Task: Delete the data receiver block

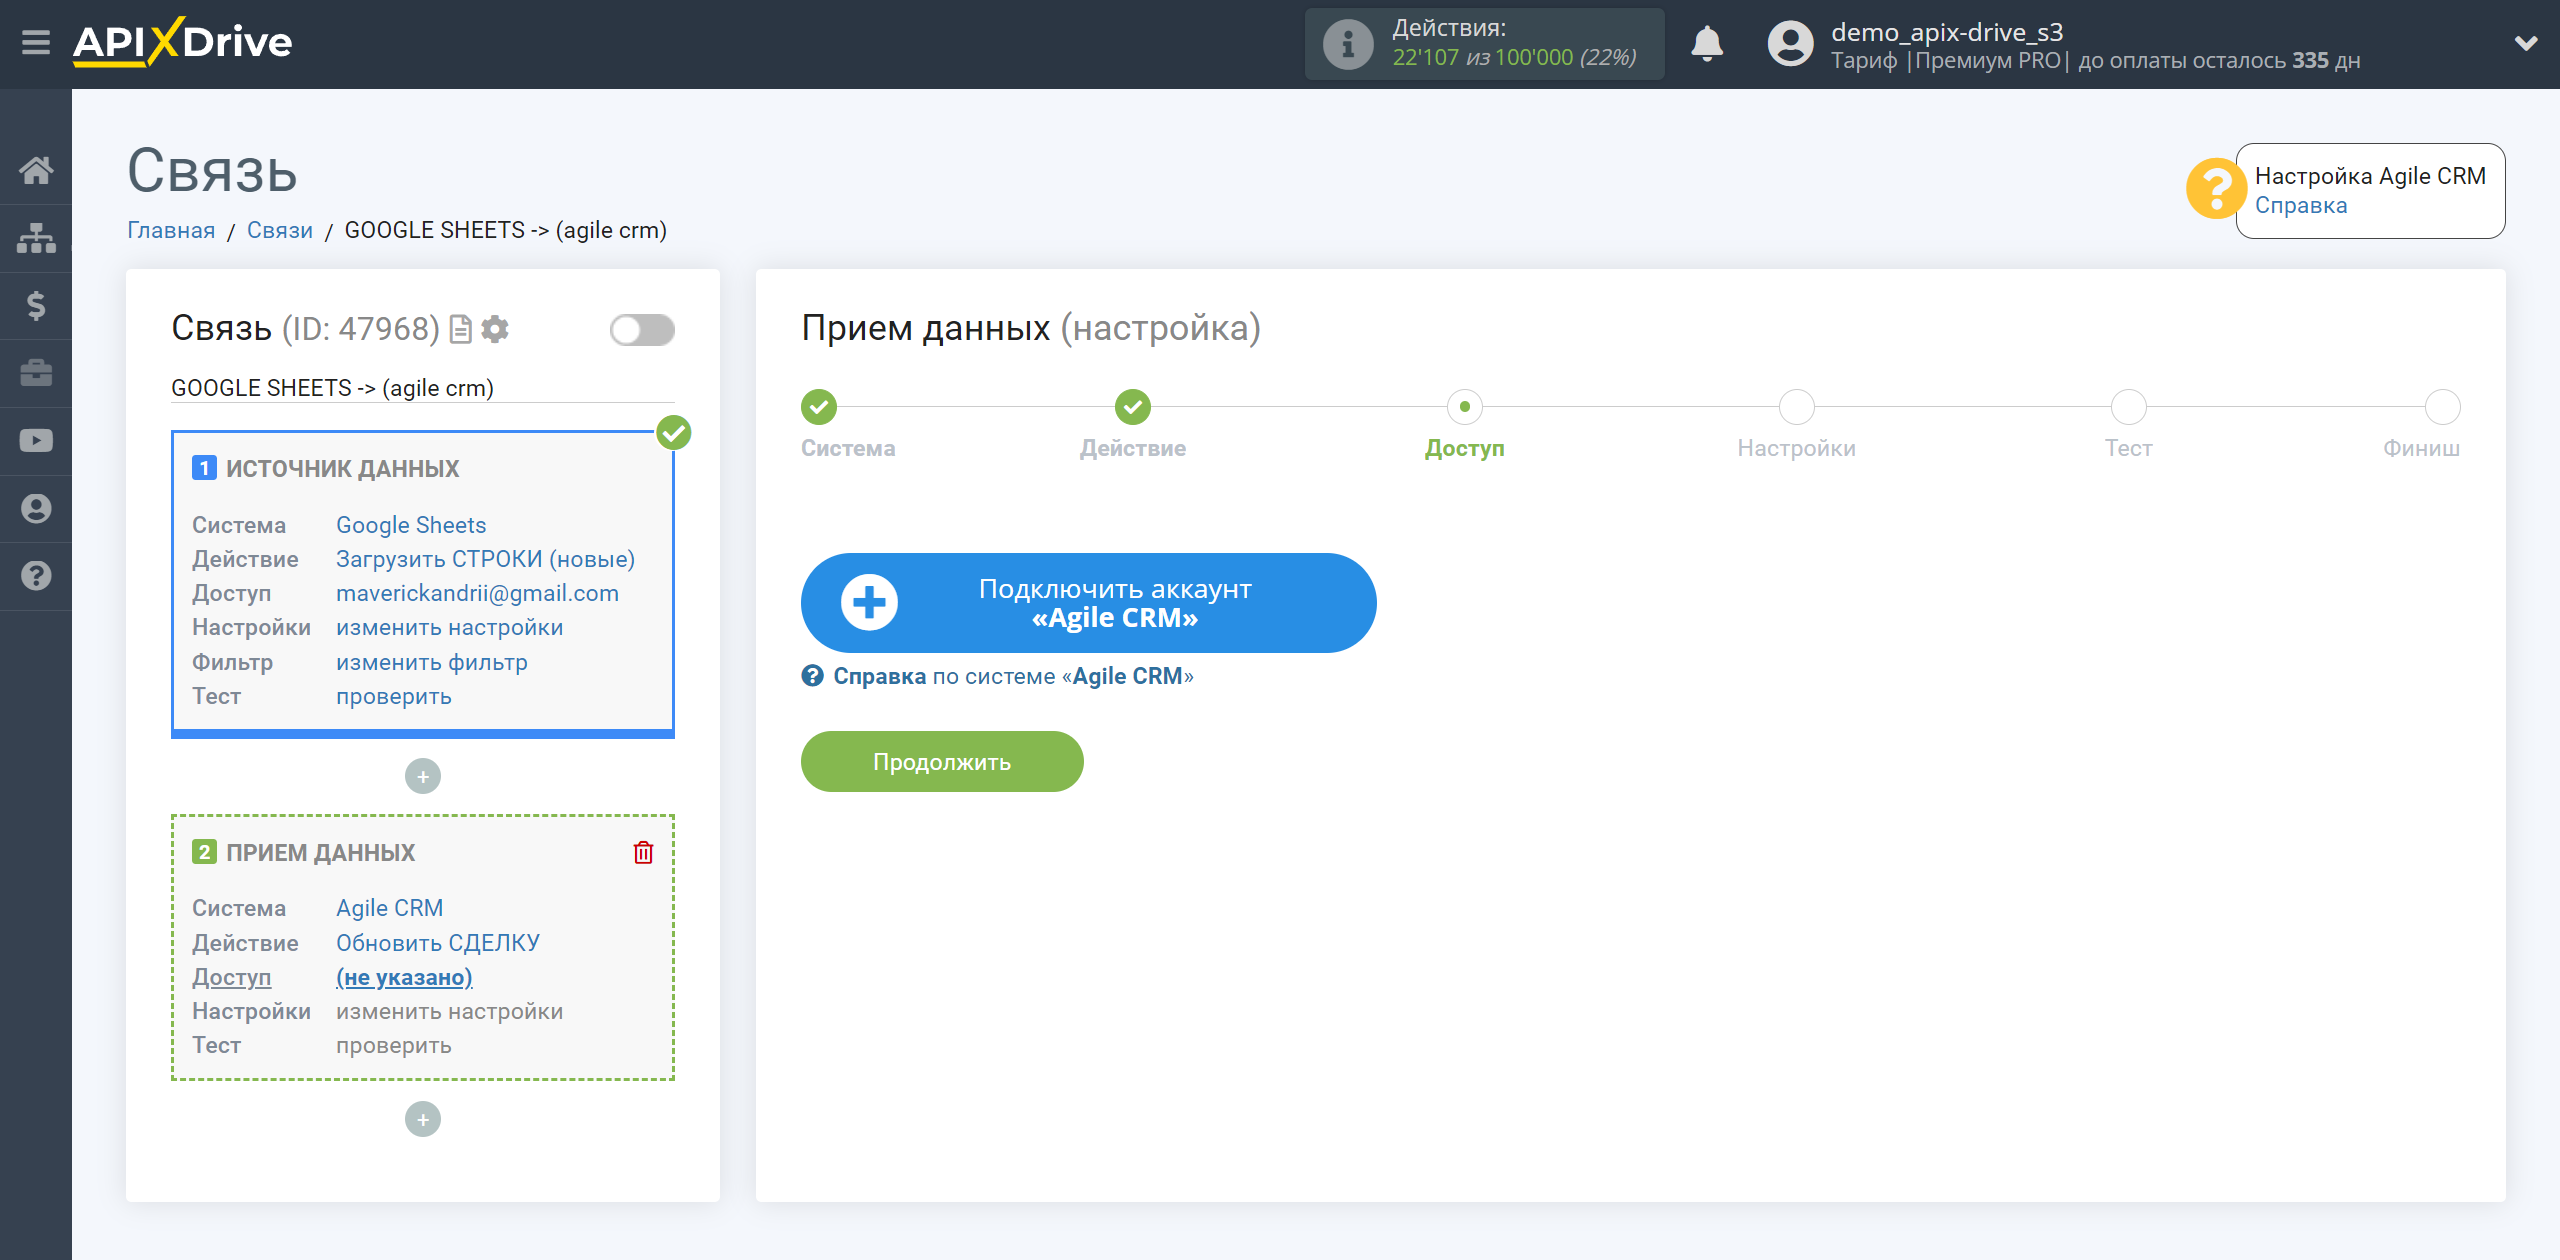Action: [643, 853]
